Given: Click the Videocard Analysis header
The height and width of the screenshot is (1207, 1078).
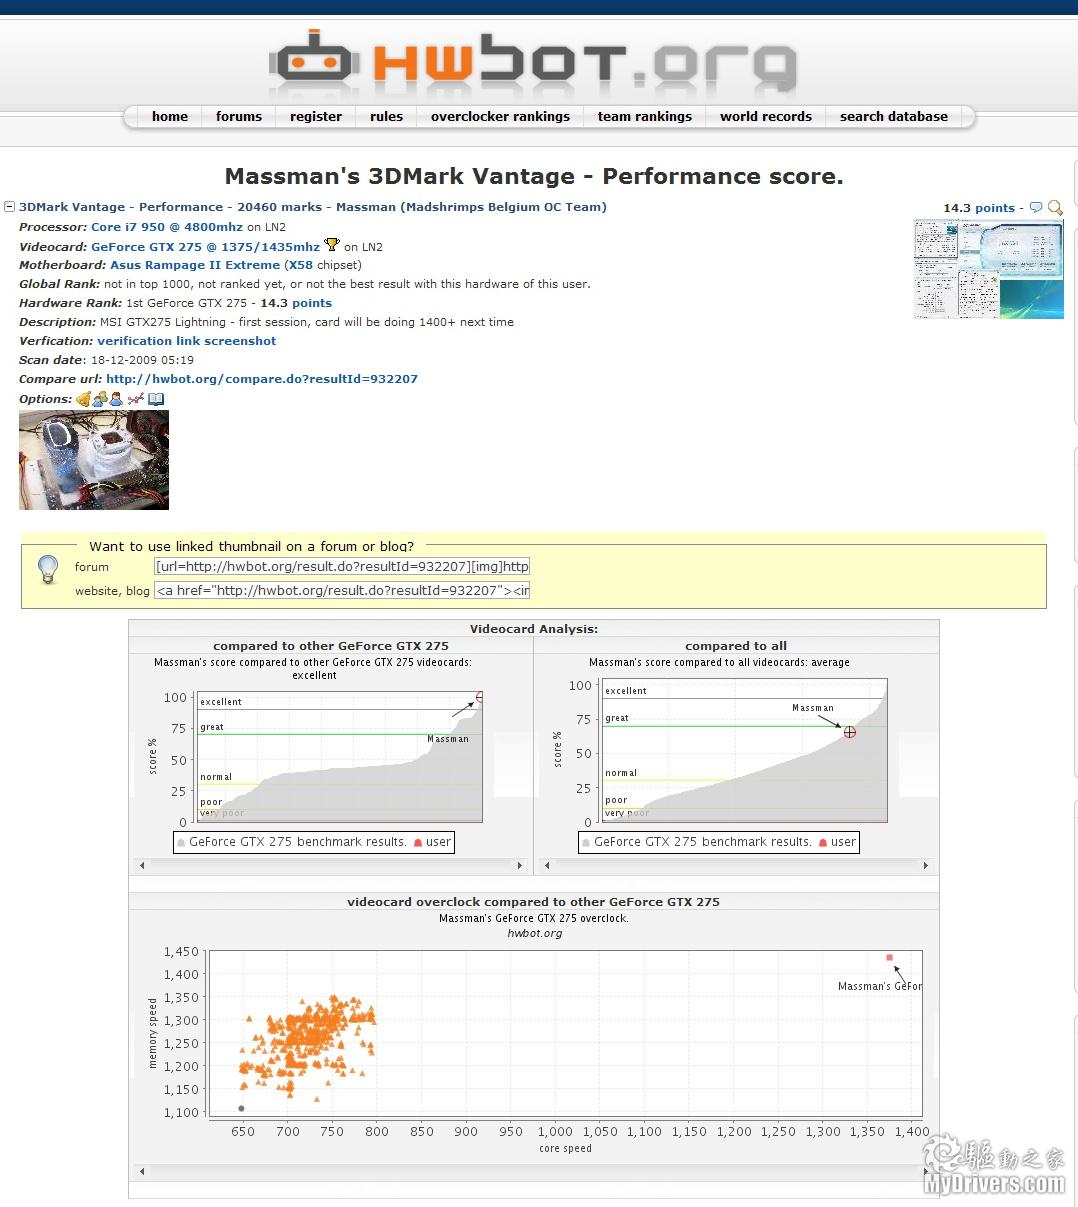Looking at the screenshot, I should [x=534, y=629].
